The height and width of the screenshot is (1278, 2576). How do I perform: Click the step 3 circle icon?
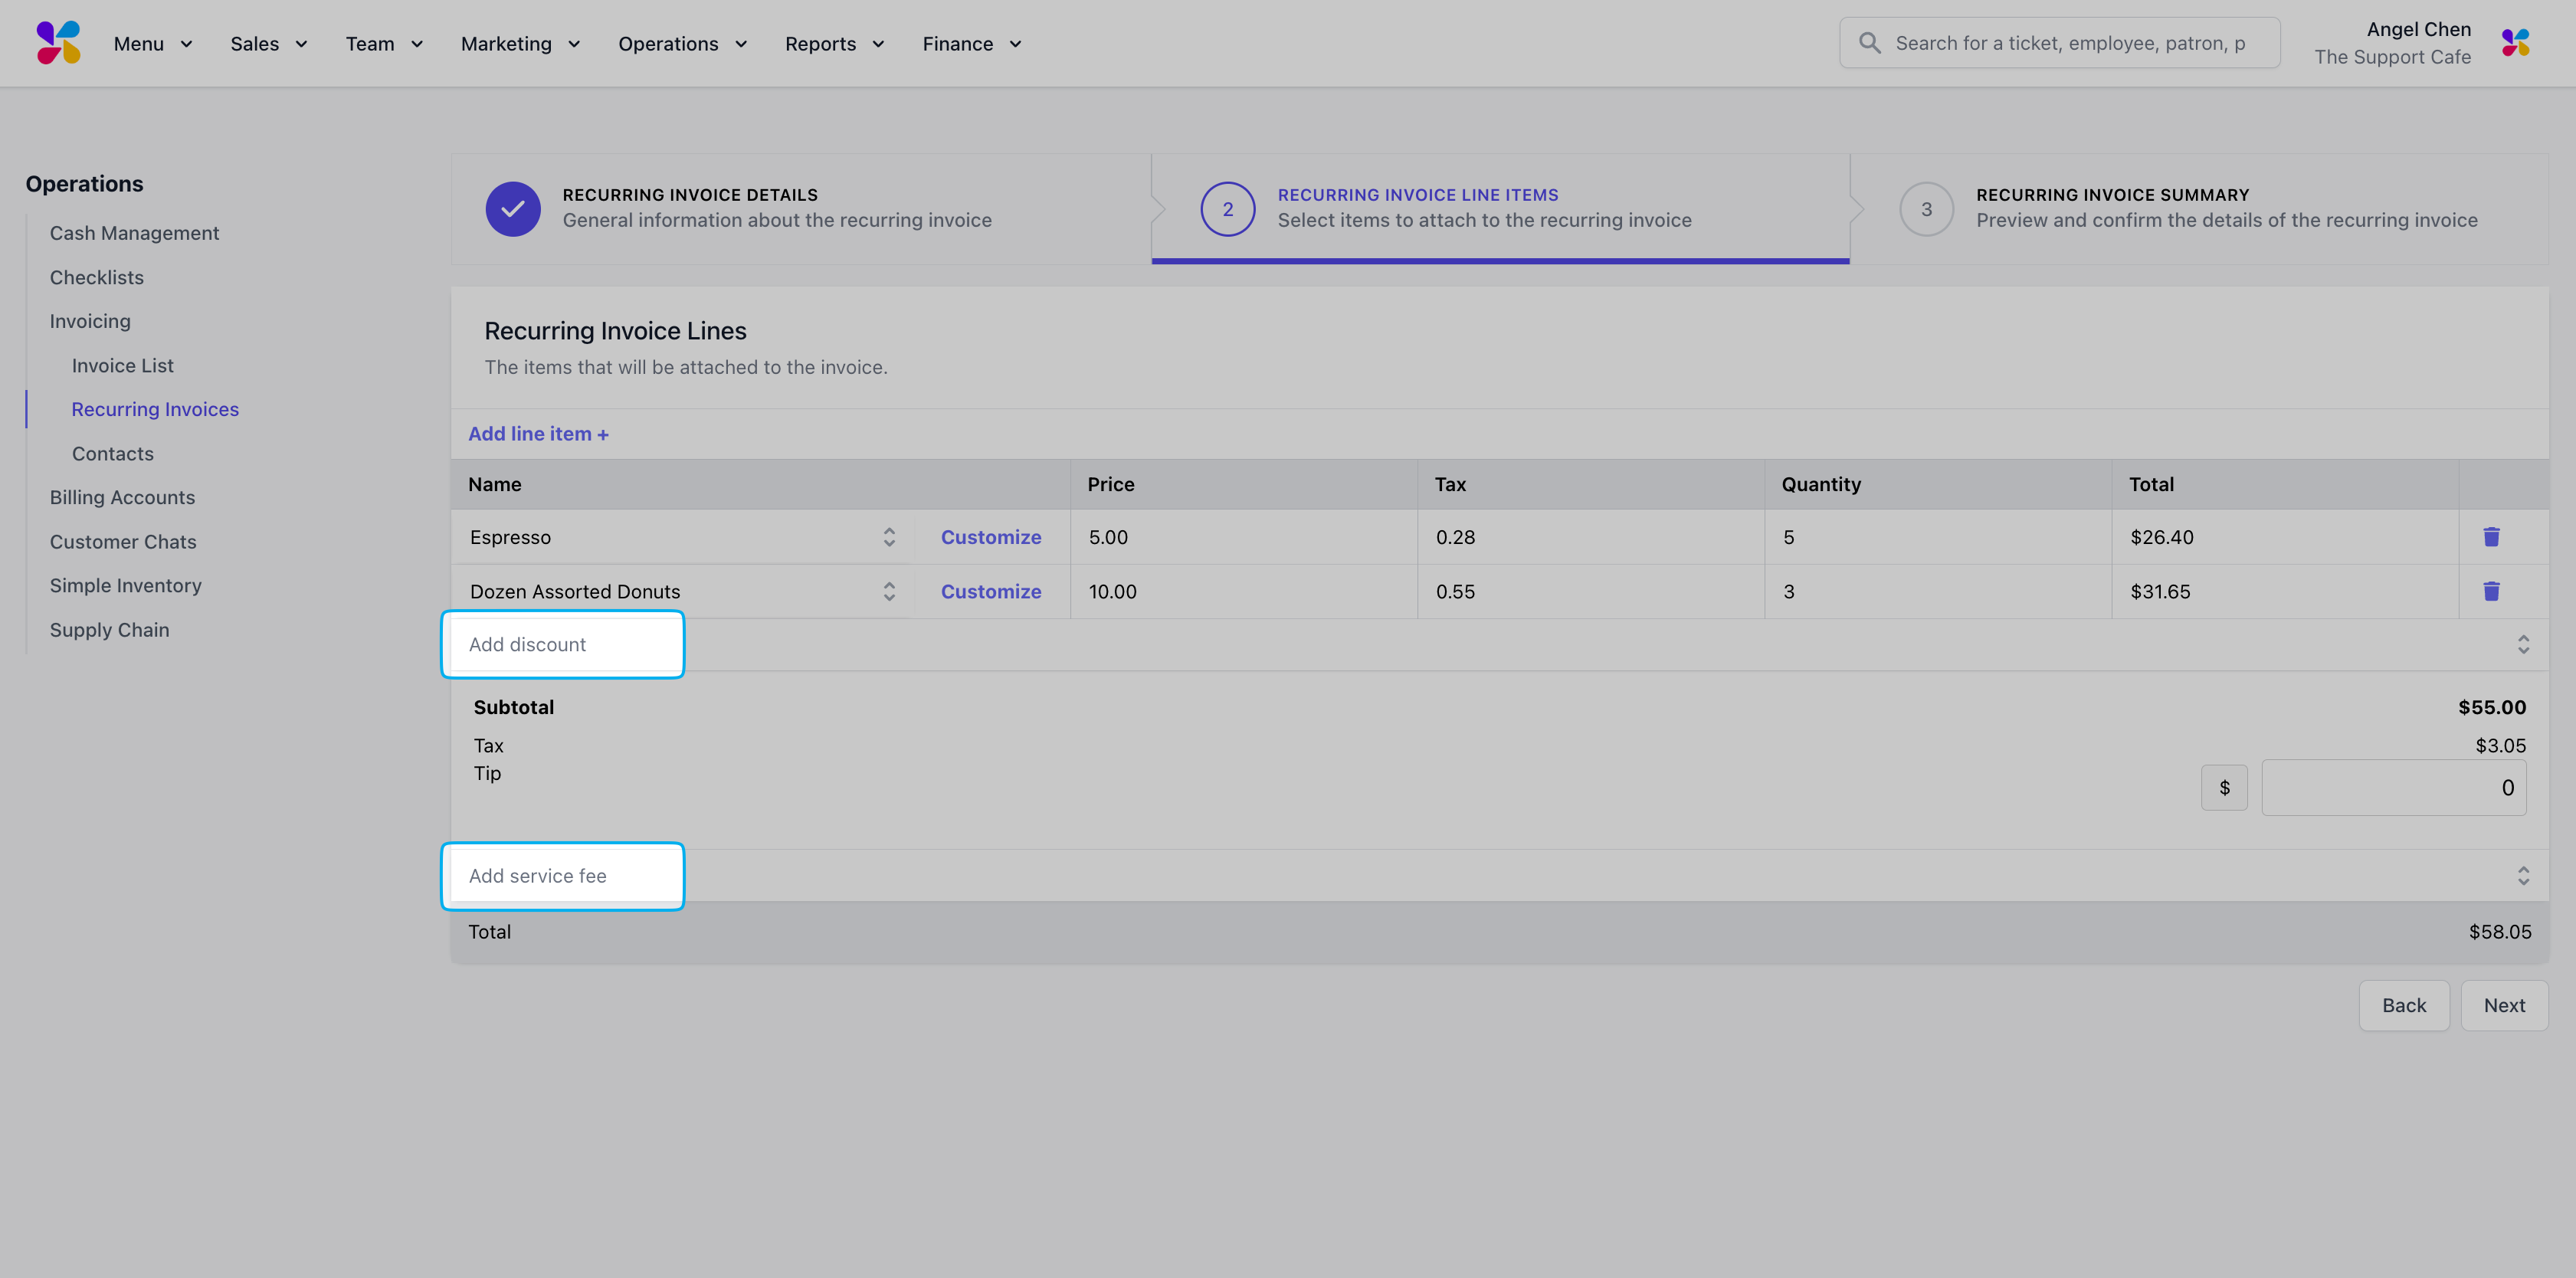(x=1926, y=209)
